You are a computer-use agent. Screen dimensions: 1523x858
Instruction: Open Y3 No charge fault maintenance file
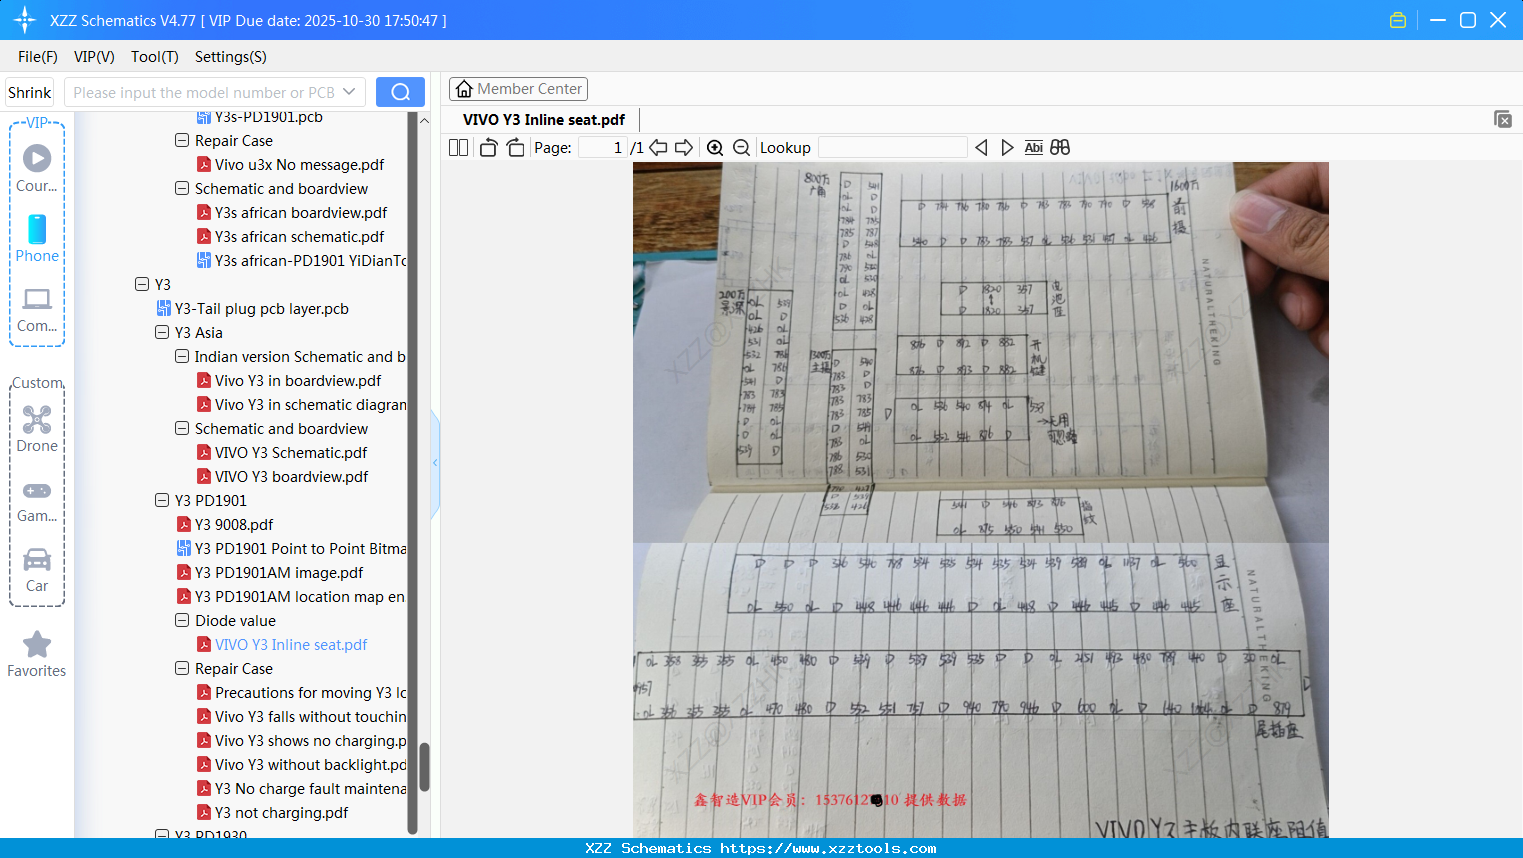pos(311,789)
